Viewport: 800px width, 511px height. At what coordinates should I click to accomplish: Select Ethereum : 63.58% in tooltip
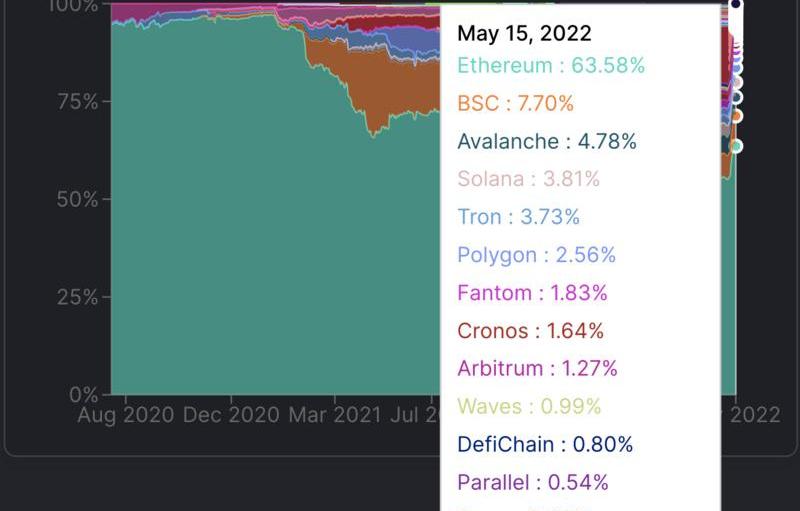point(550,66)
